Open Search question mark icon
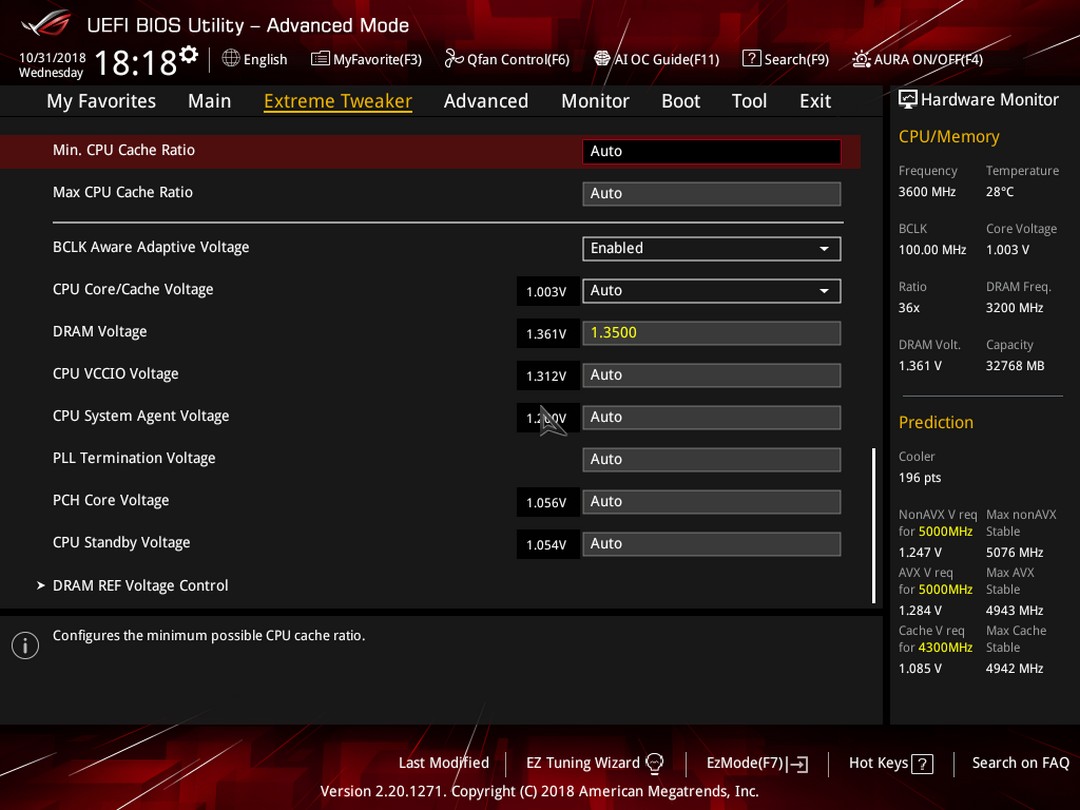 point(751,59)
